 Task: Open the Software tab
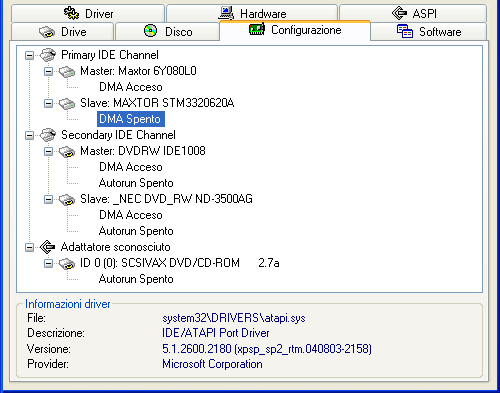[429, 32]
